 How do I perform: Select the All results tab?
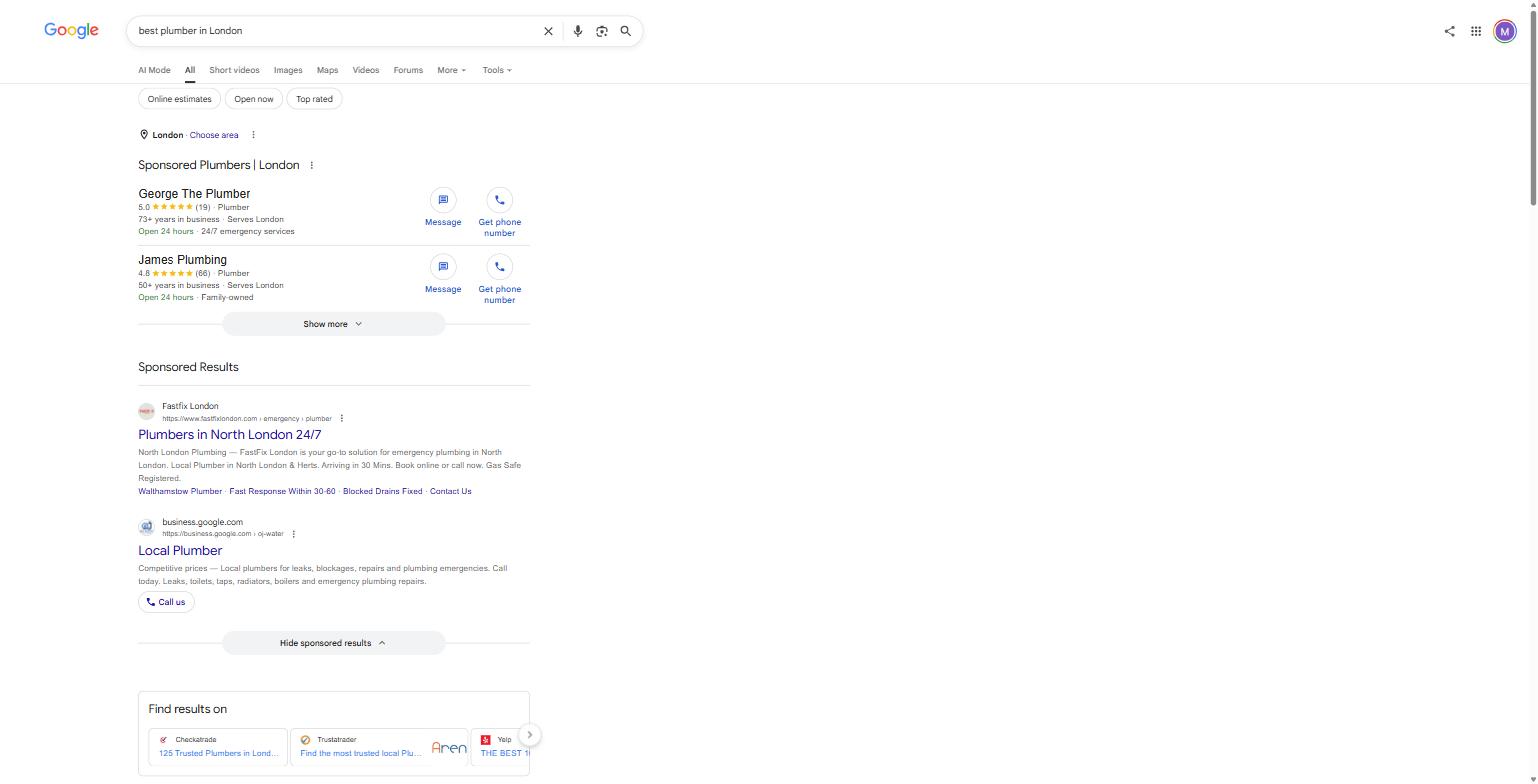tap(189, 70)
